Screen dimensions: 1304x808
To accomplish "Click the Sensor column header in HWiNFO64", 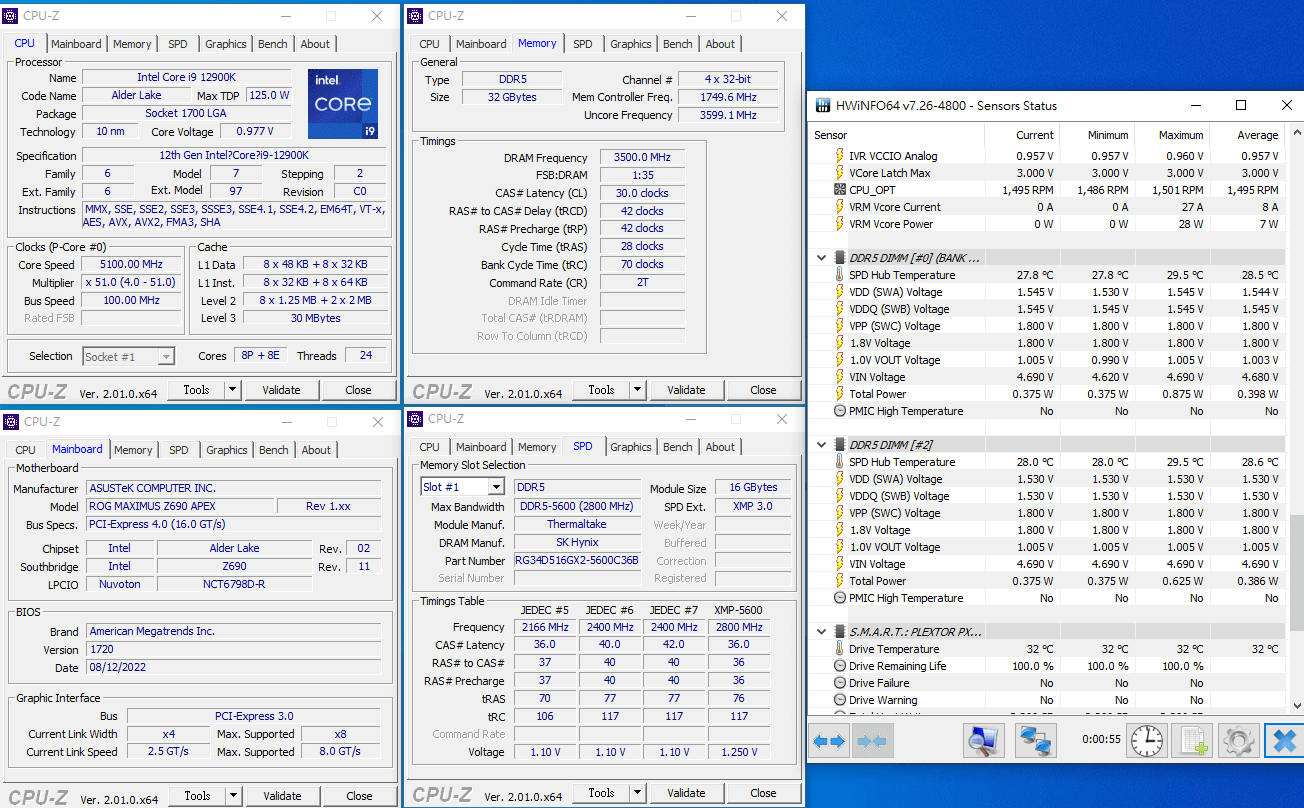I will click(x=897, y=135).
